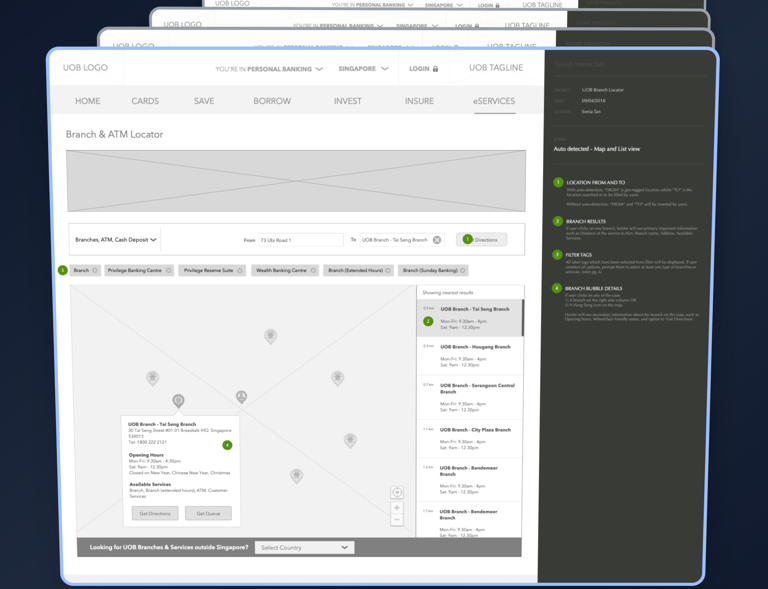Click Get Directions in the branch popup

coord(155,514)
